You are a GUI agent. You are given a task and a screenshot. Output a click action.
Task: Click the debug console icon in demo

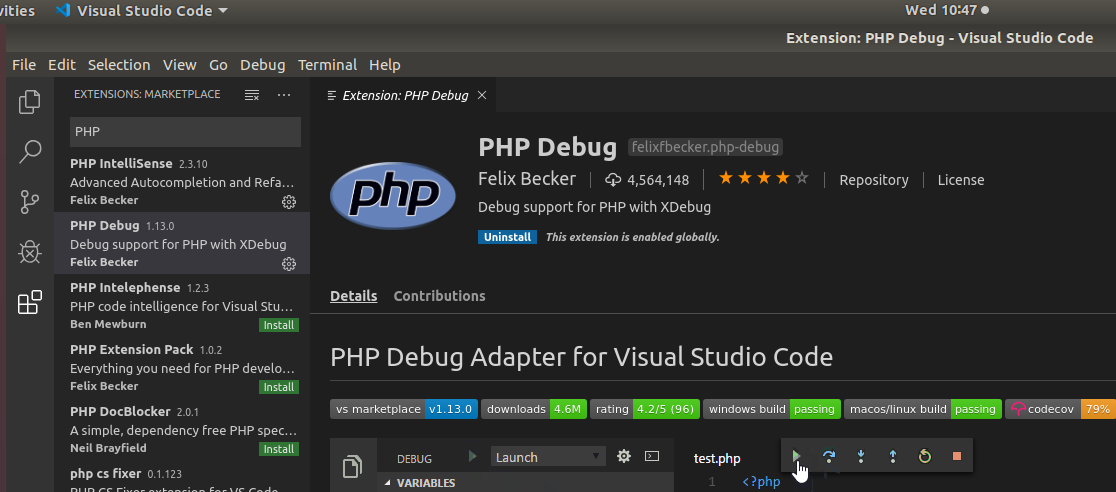652,456
